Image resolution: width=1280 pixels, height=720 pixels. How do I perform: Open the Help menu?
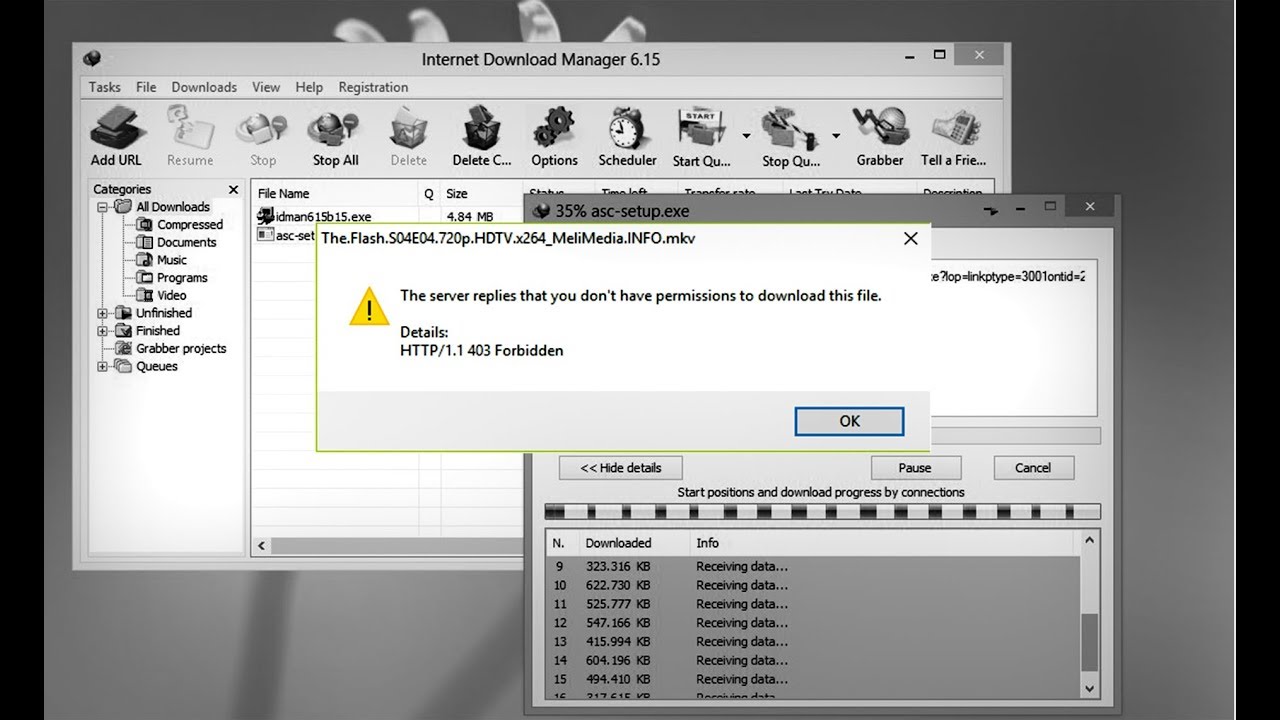tap(309, 87)
